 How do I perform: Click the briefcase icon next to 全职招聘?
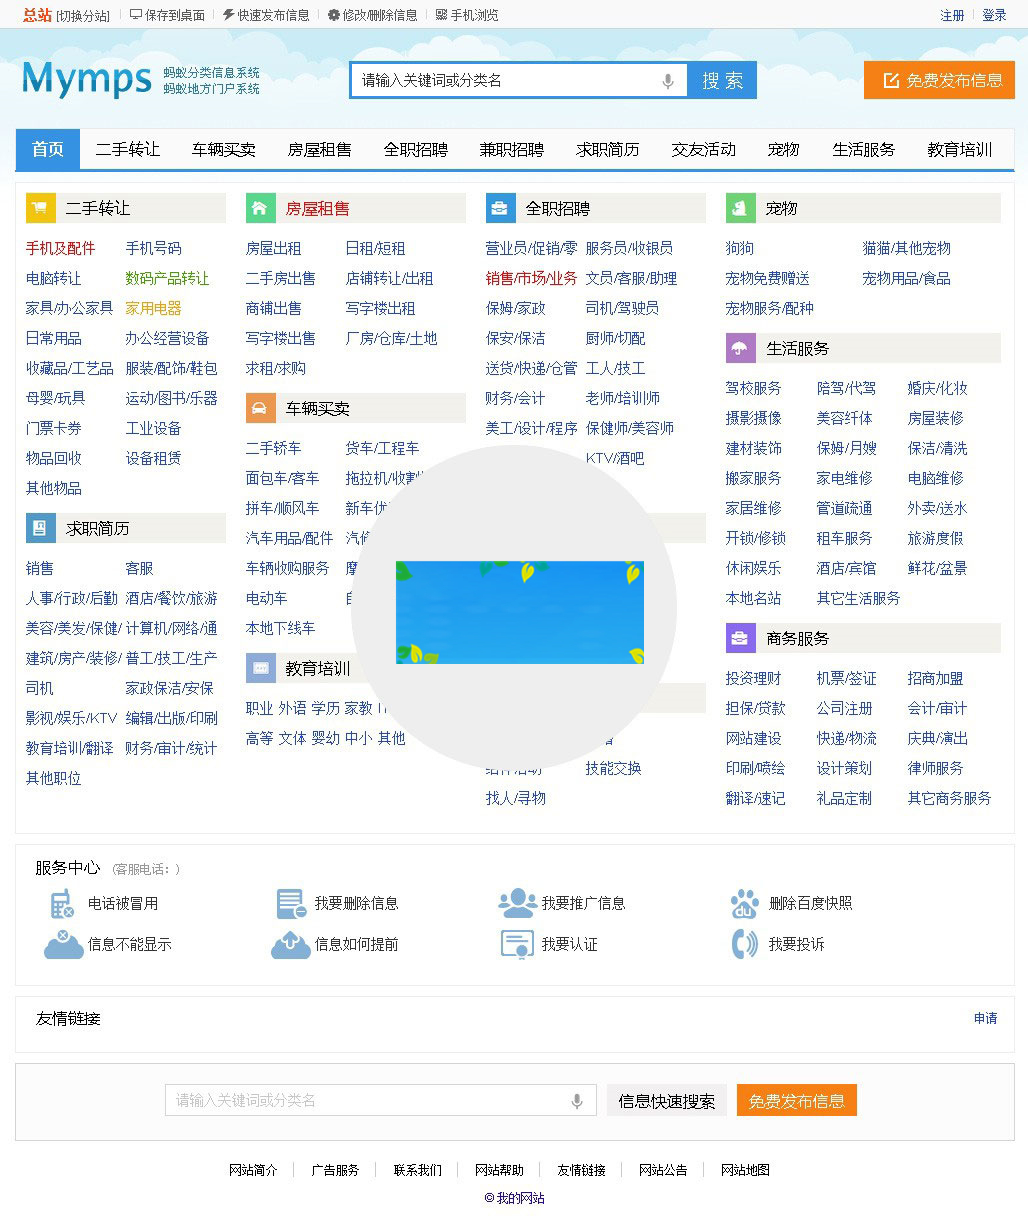(500, 207)
